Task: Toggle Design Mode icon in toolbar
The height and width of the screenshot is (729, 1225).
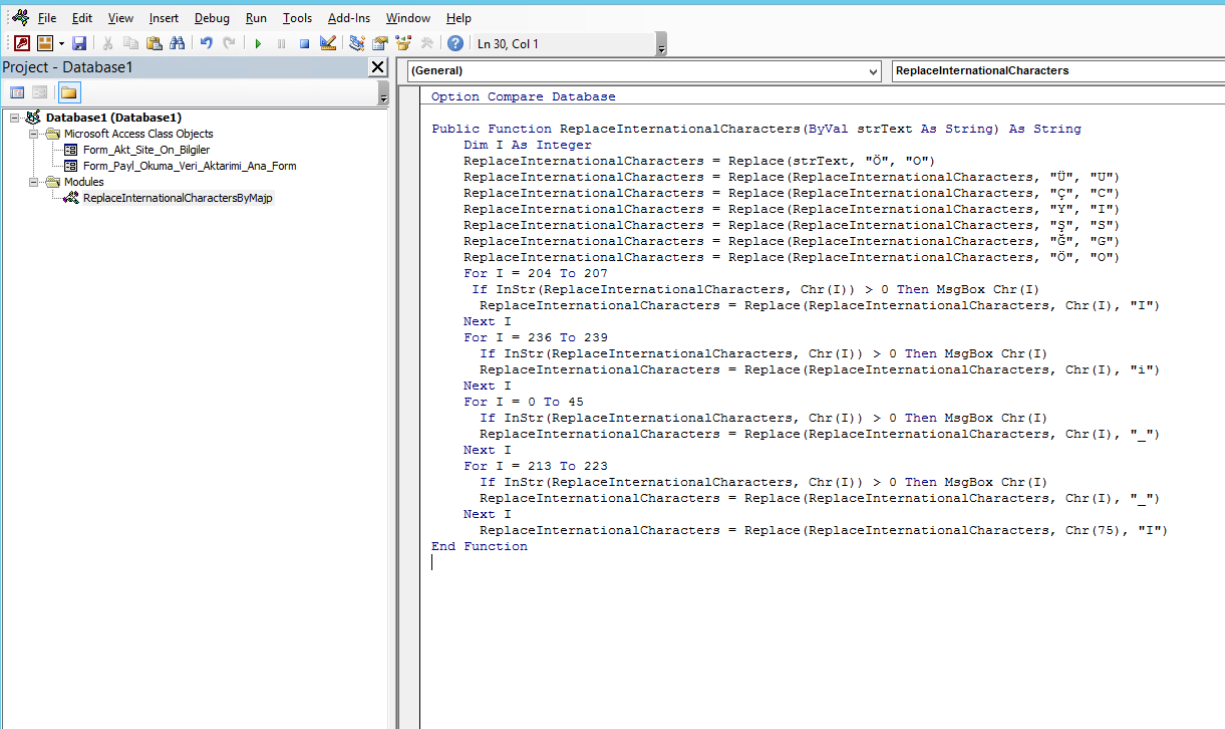Action: [327, 43]
